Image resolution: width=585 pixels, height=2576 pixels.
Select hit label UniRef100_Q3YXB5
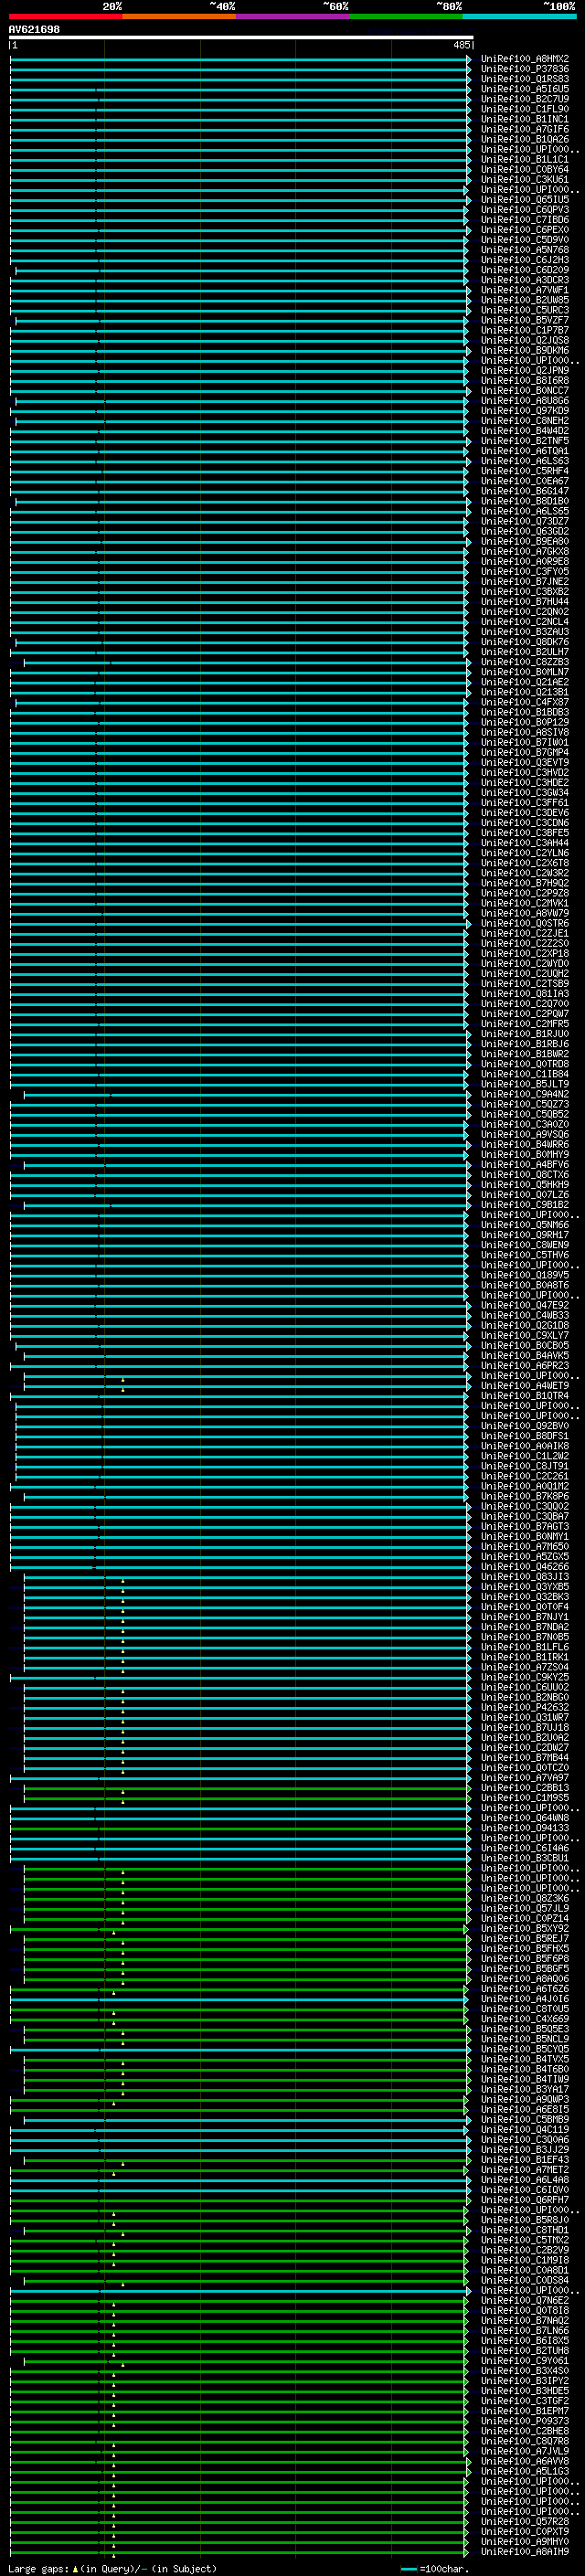click(x=524, y=1586)
